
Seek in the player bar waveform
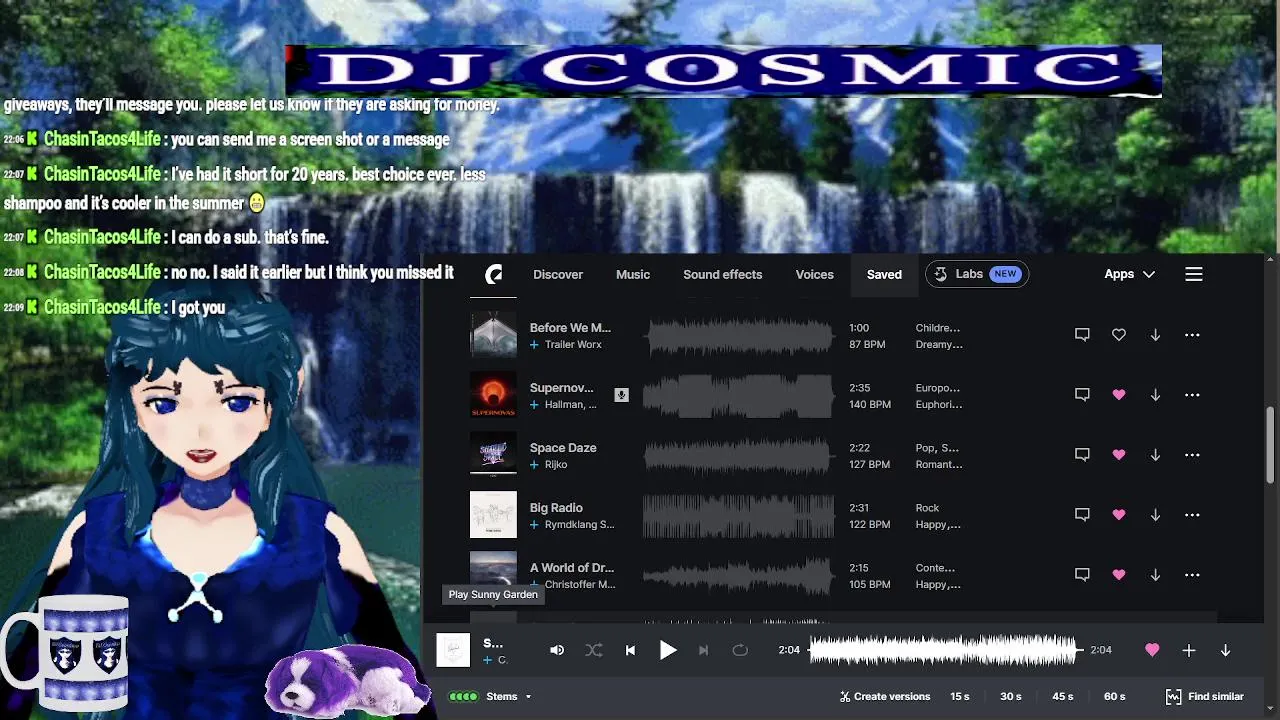click(x=943, y=650)
